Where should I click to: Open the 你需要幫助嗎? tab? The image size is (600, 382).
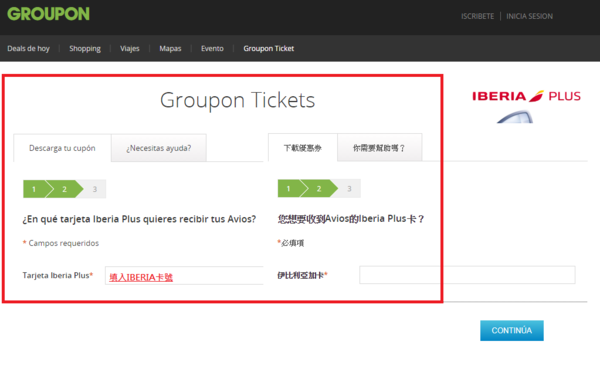click(379, 148)
